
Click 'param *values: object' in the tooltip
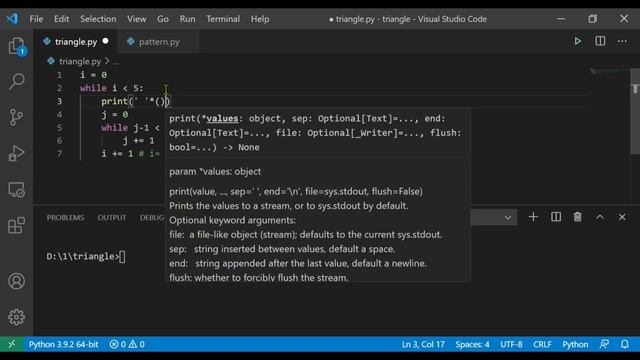coord(215,171)
